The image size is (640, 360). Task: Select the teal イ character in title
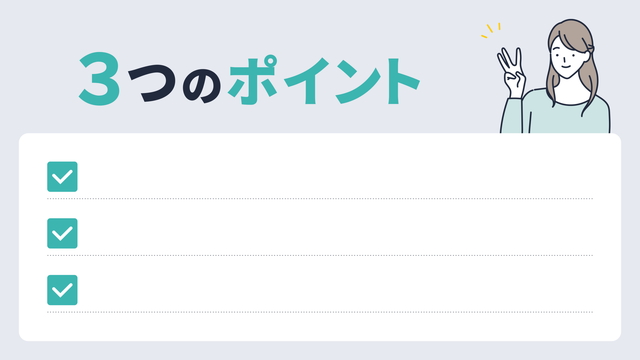(307, 81)
